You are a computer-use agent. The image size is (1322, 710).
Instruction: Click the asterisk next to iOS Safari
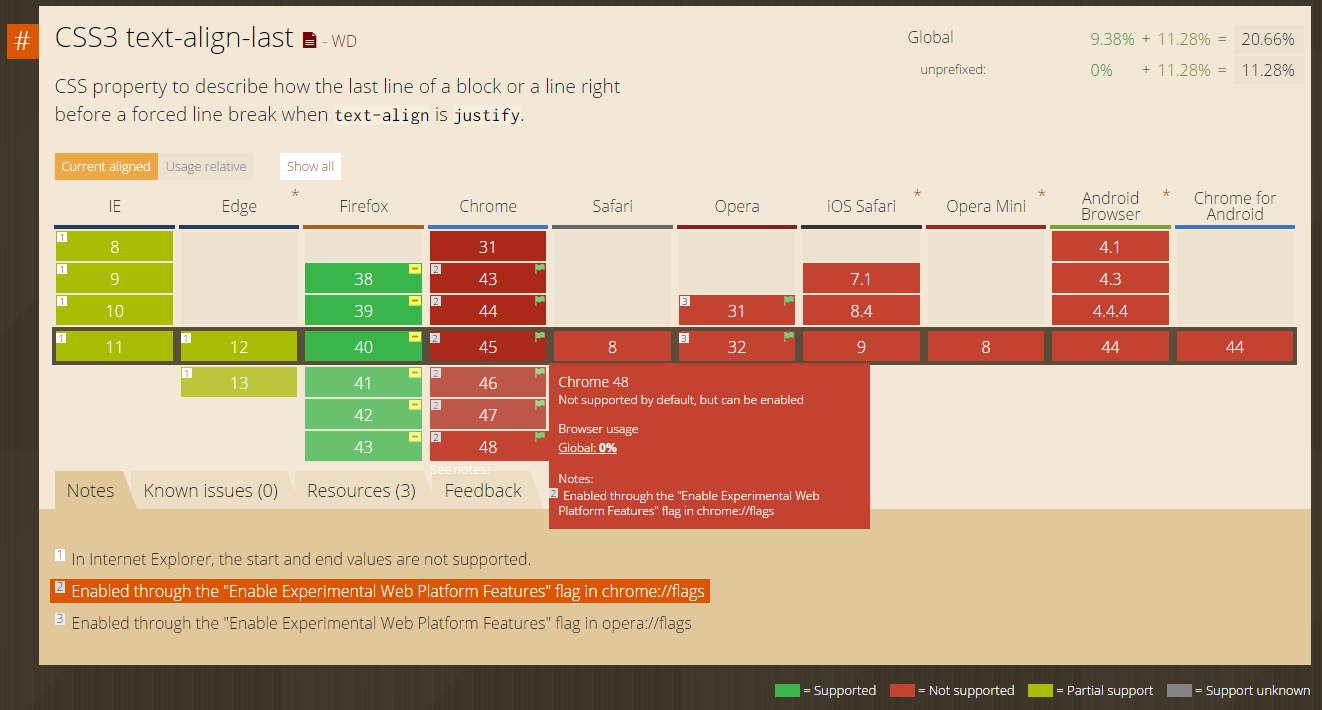(917, 193)
